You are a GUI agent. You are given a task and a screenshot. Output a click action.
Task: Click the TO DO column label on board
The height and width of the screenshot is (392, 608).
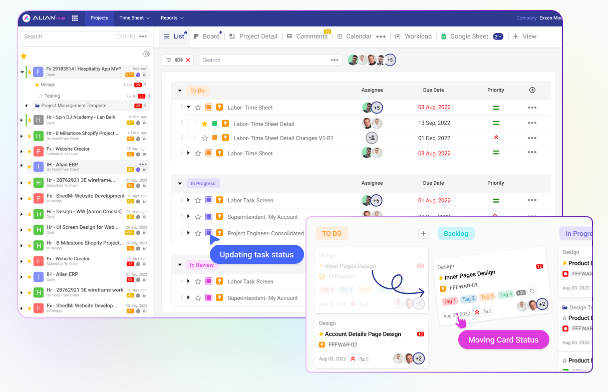click(332, 233)
